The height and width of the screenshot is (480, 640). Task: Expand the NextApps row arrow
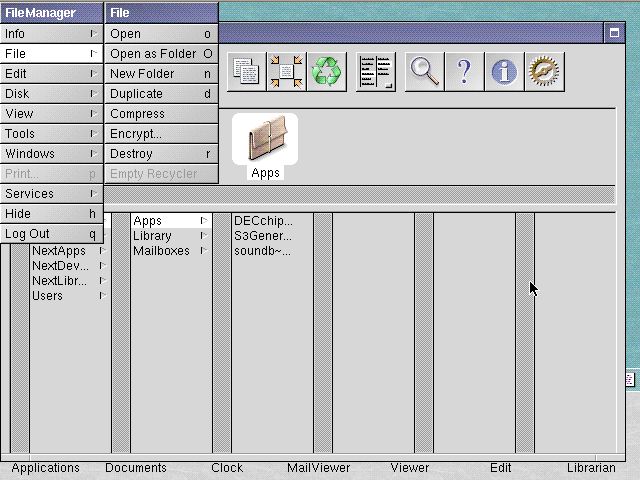[x=103, y=251]
